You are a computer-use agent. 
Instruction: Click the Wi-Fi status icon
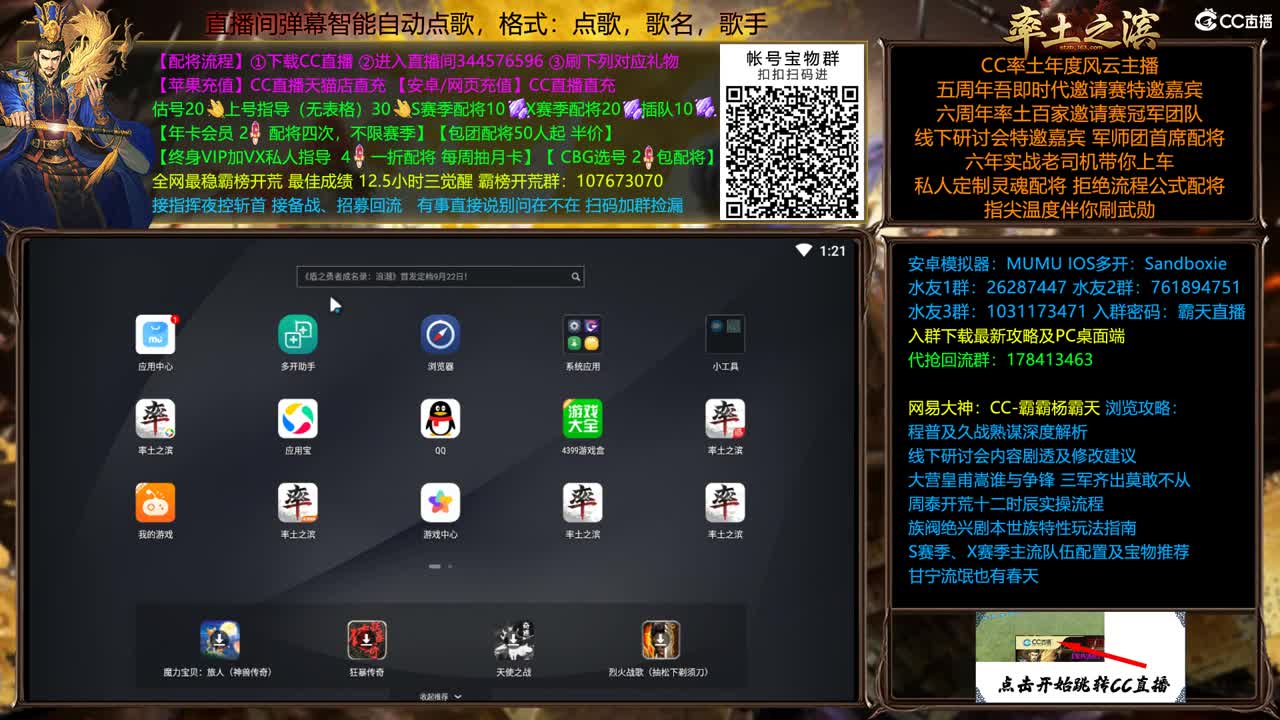coord(803,250)
